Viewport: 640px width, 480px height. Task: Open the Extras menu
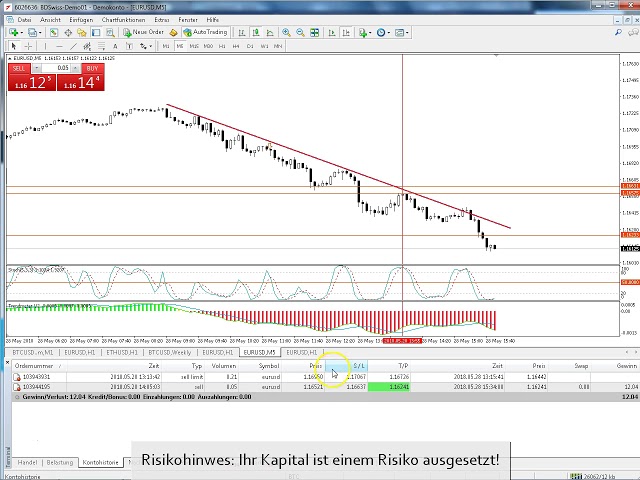[162, 20]
